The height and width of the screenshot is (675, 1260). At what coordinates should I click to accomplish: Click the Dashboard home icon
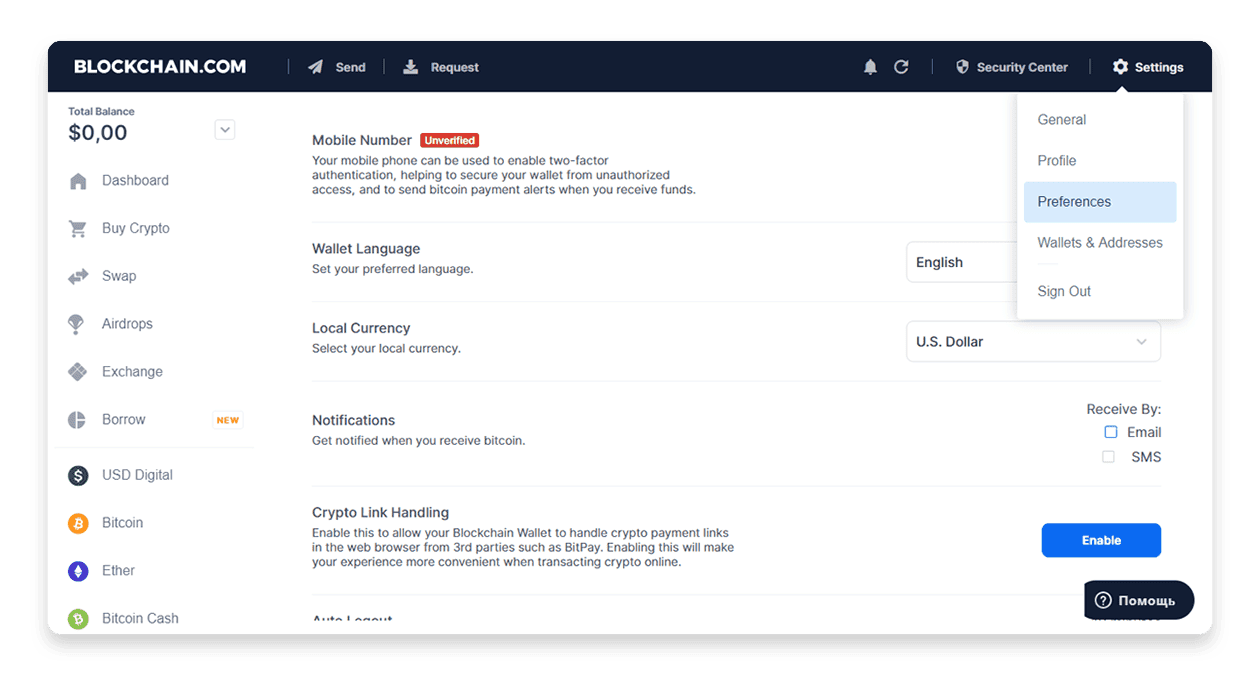tap(78, 181)
